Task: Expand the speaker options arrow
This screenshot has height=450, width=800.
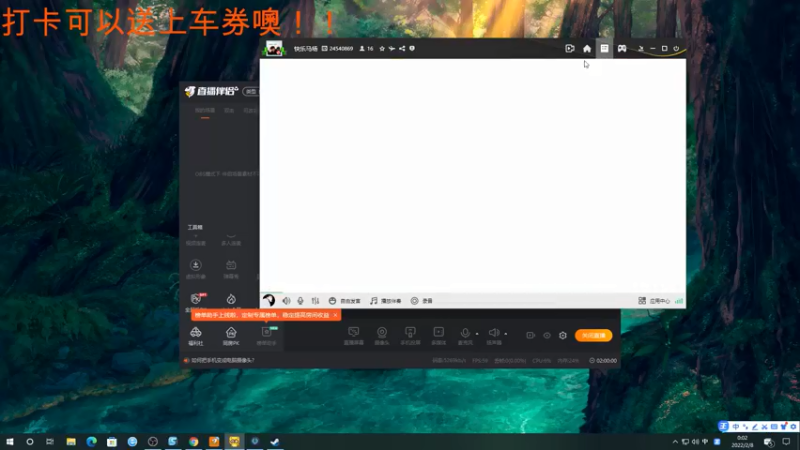Action: click(506, 334)
